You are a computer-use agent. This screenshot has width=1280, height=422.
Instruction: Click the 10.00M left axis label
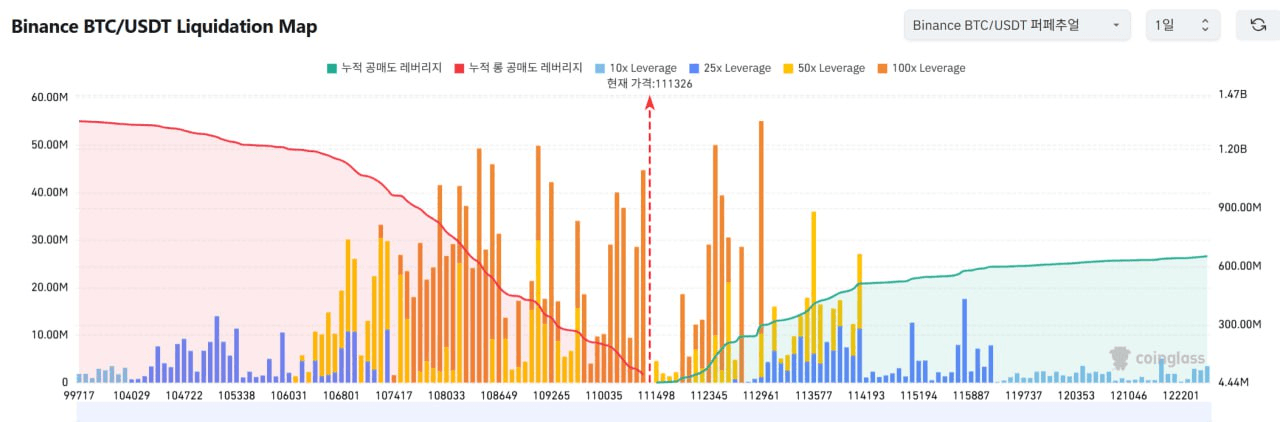pos(49,335)
